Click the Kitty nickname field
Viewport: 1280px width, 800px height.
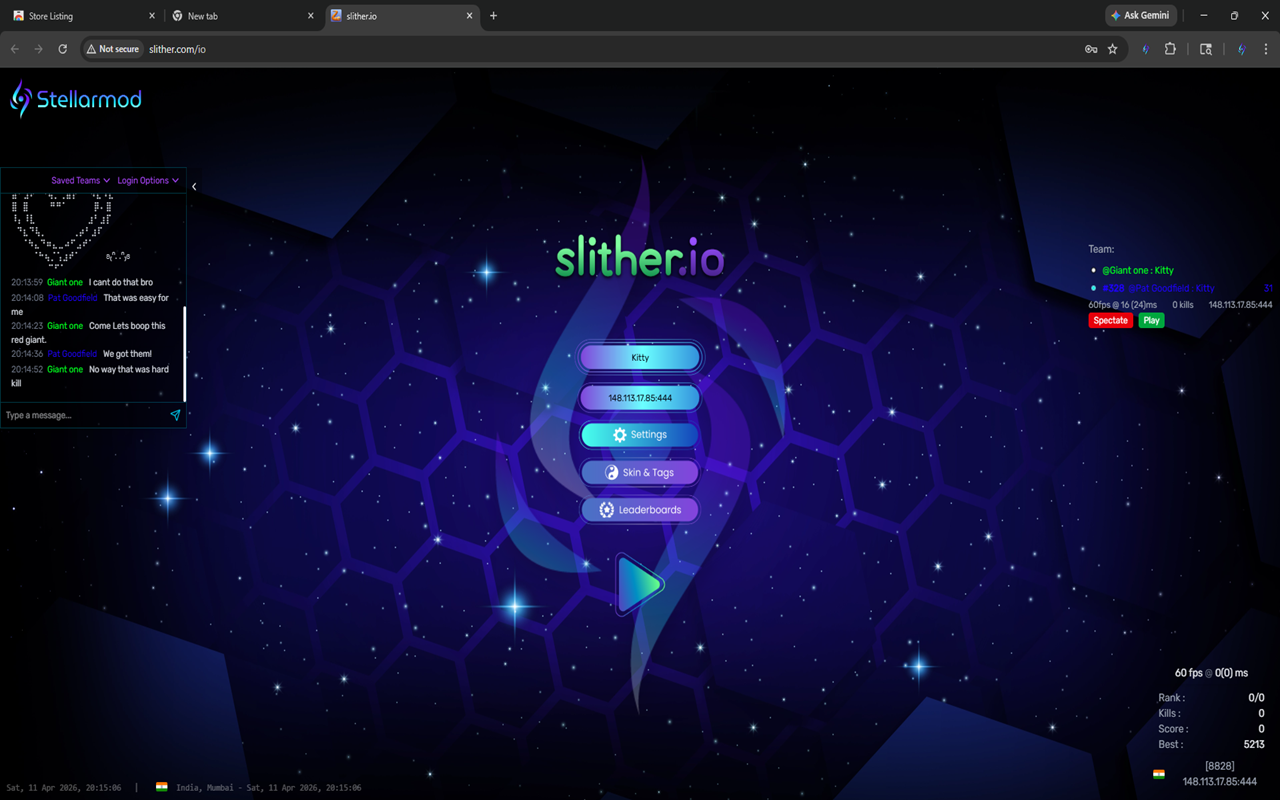pos(640,357)
